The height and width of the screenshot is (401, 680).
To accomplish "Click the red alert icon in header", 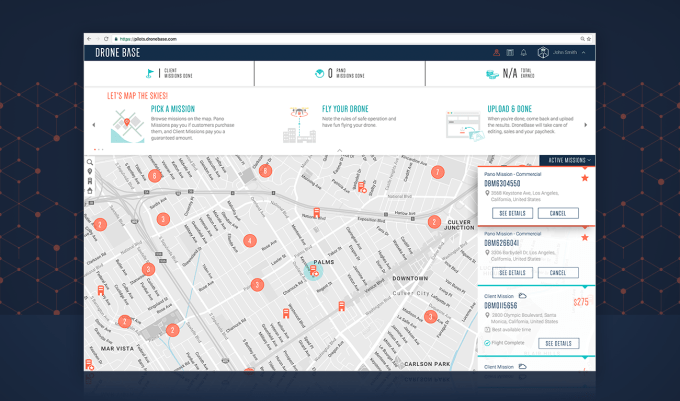I will click(497, 52).
